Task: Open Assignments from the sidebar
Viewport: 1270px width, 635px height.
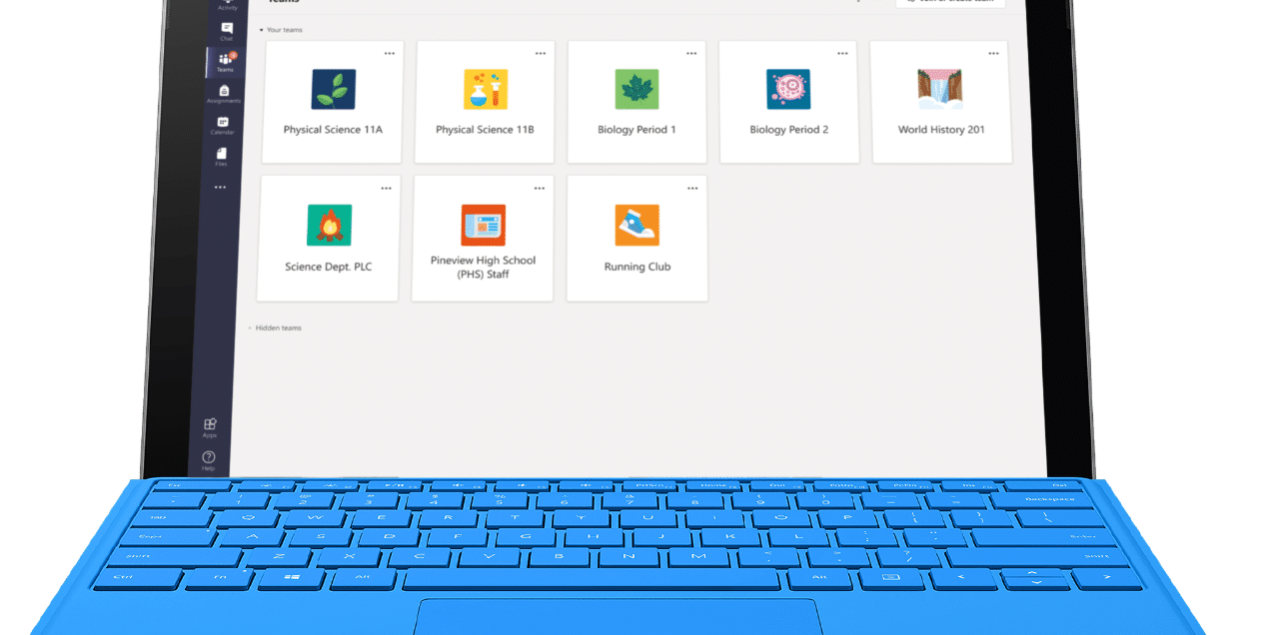Action: (224, 93)
